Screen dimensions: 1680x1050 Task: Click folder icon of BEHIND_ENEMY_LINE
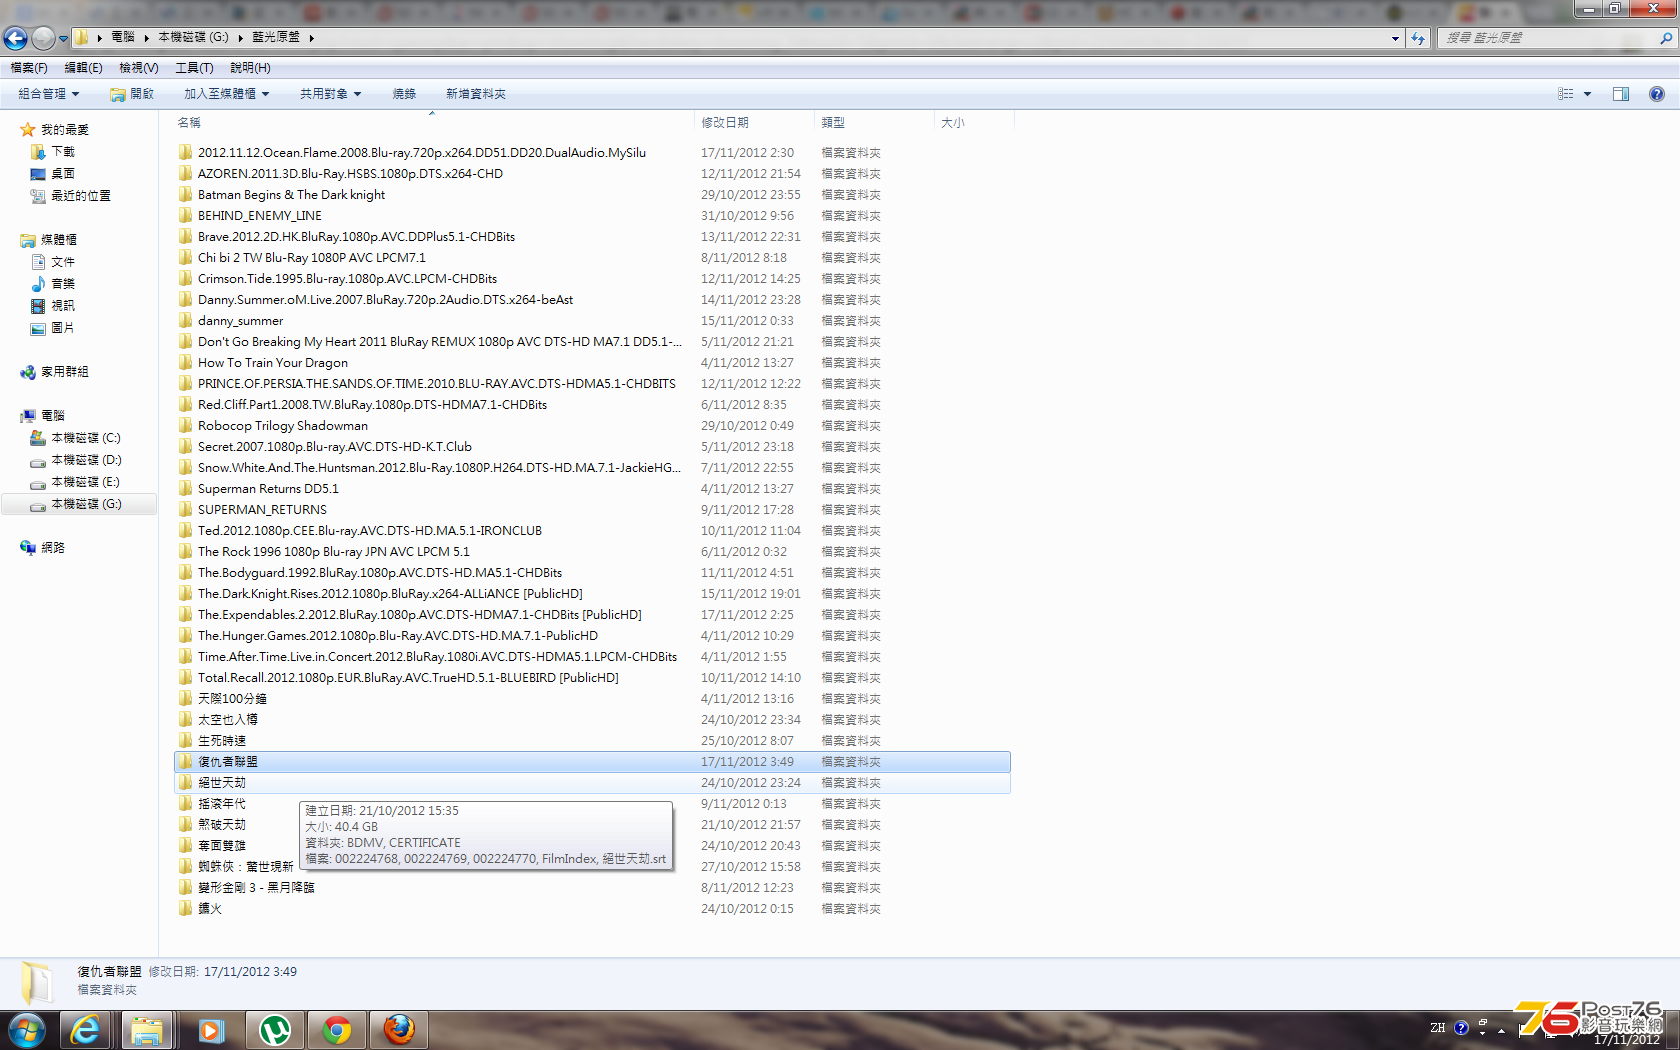tap(185, 215)
